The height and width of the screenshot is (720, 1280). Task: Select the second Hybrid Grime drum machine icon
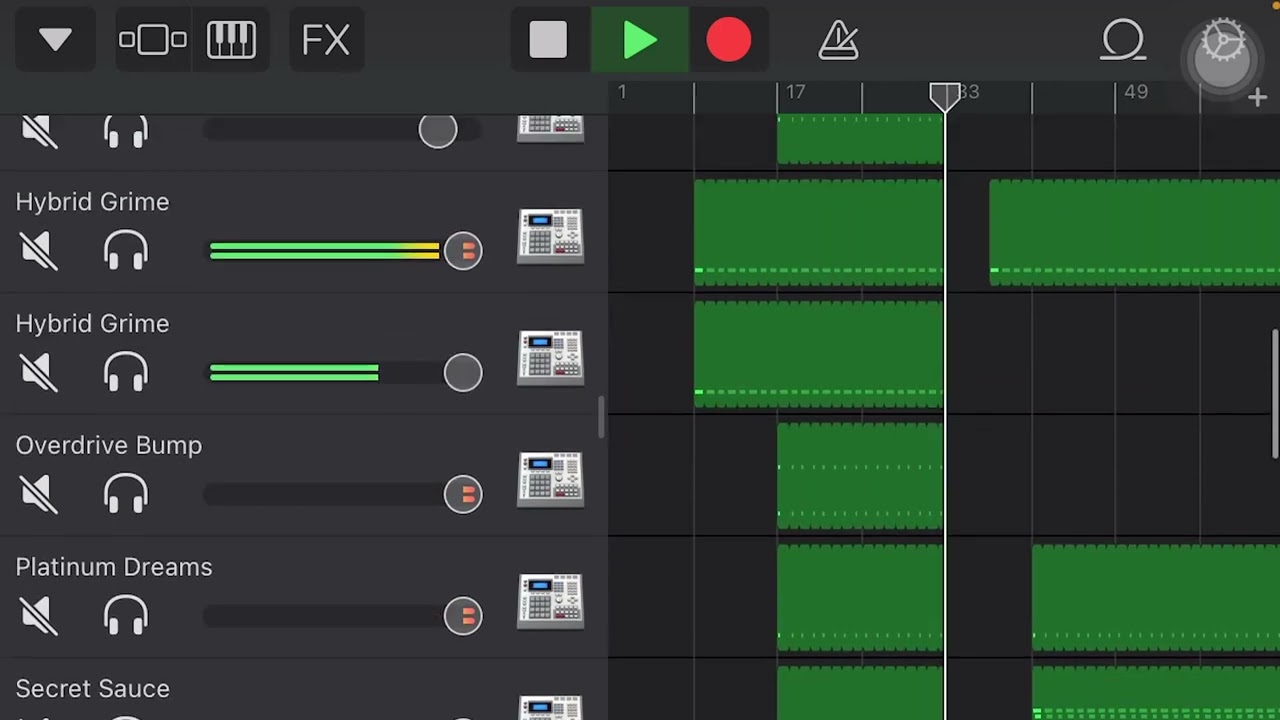pos(550,357)
